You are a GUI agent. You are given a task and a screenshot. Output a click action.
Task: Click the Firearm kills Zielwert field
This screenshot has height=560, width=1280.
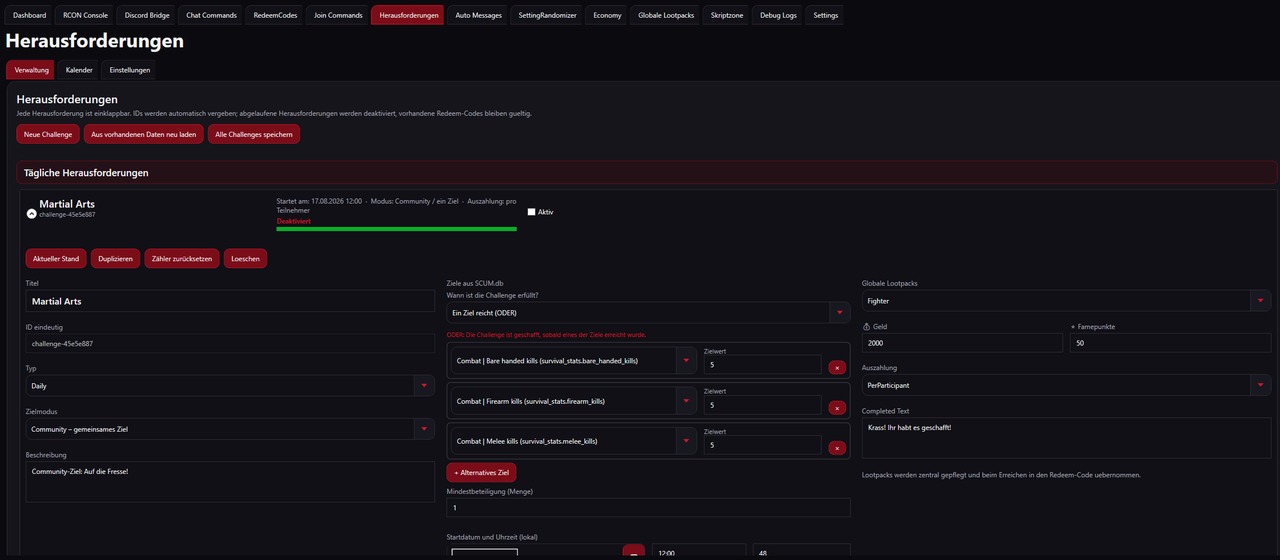click(762, 405)
